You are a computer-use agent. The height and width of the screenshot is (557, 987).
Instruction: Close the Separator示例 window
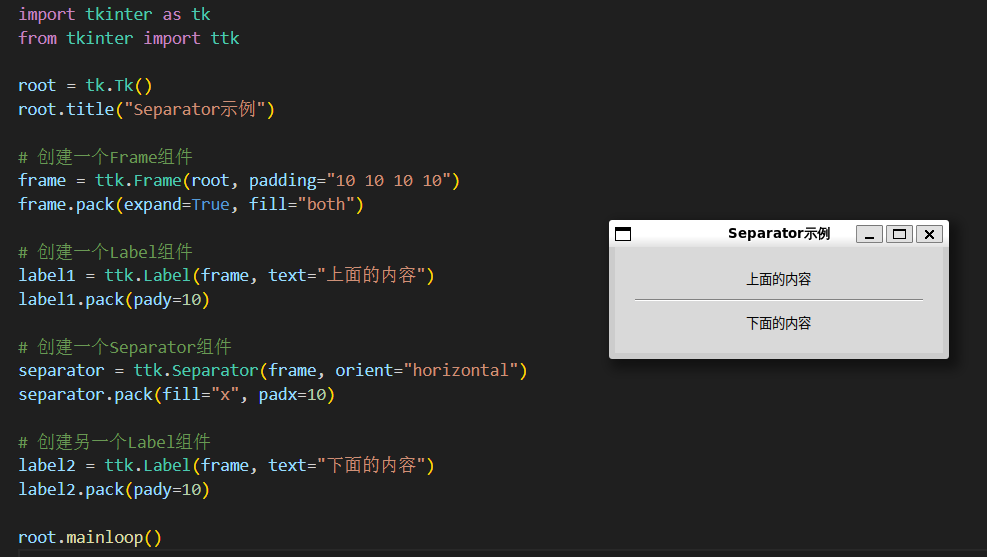point(930,234)
